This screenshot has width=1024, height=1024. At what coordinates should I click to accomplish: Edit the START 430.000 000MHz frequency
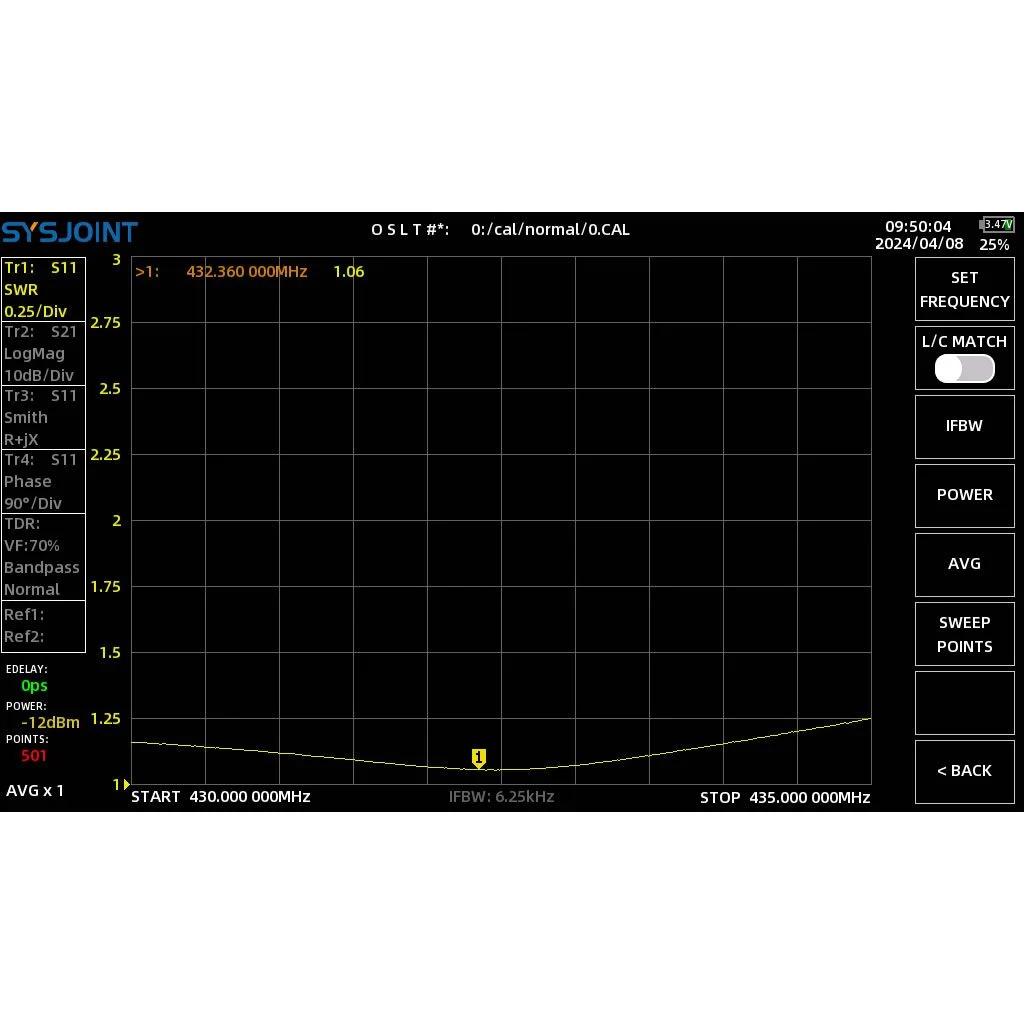[x=221, y=797]
